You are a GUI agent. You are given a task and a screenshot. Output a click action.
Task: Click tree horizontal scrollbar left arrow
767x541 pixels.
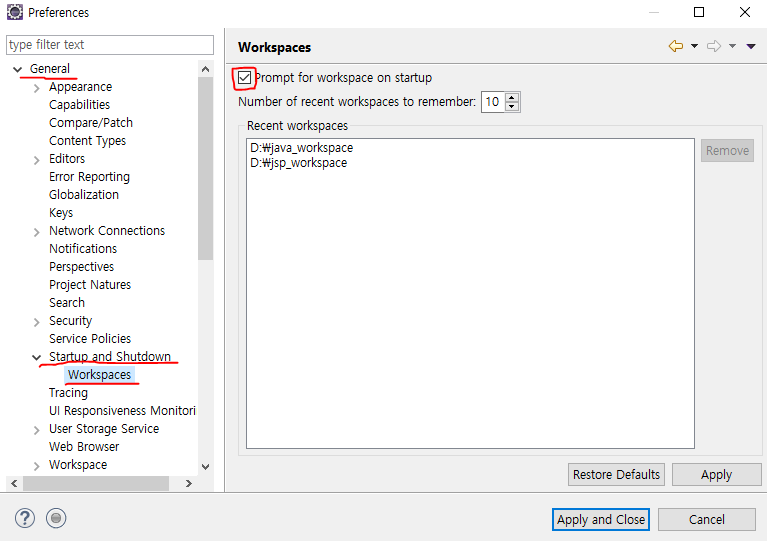[14, 483]
